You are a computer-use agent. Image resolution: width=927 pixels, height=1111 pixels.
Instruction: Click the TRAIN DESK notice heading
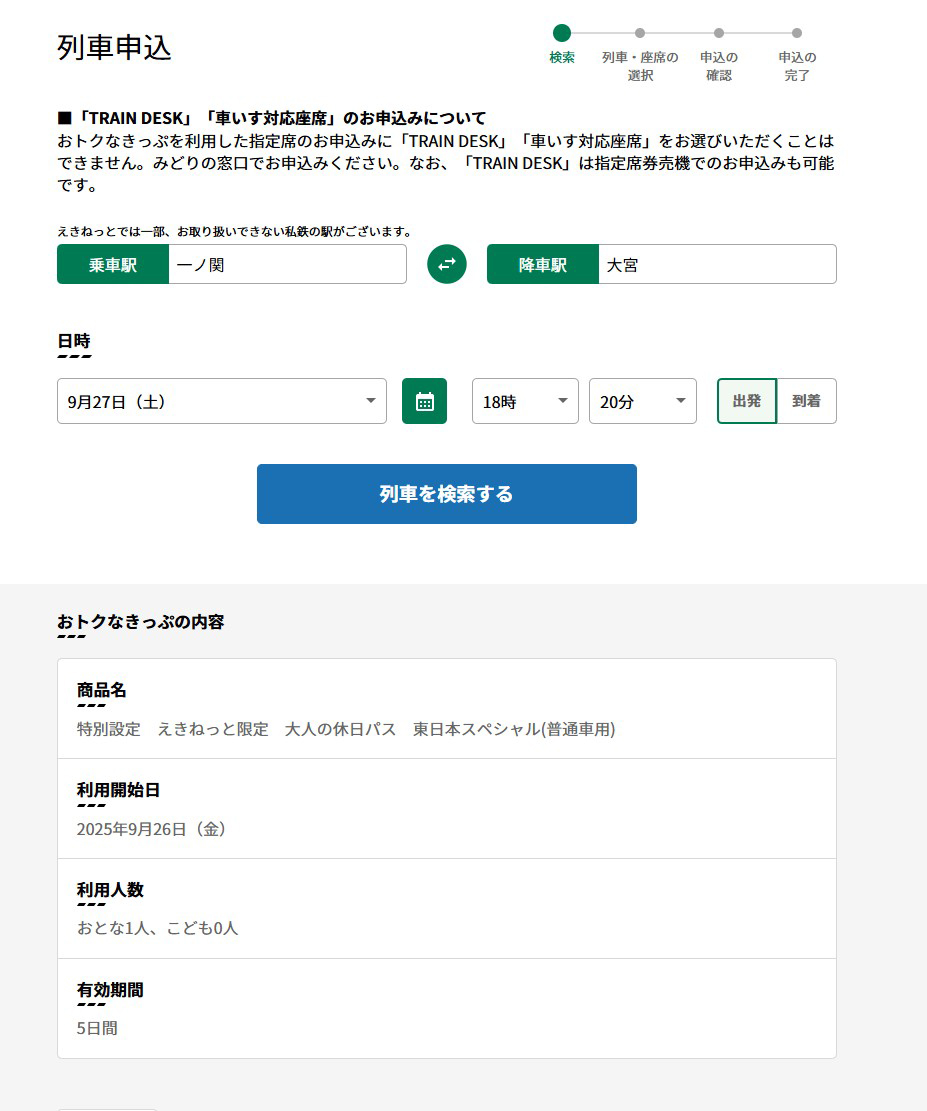[x=271, y=118]
